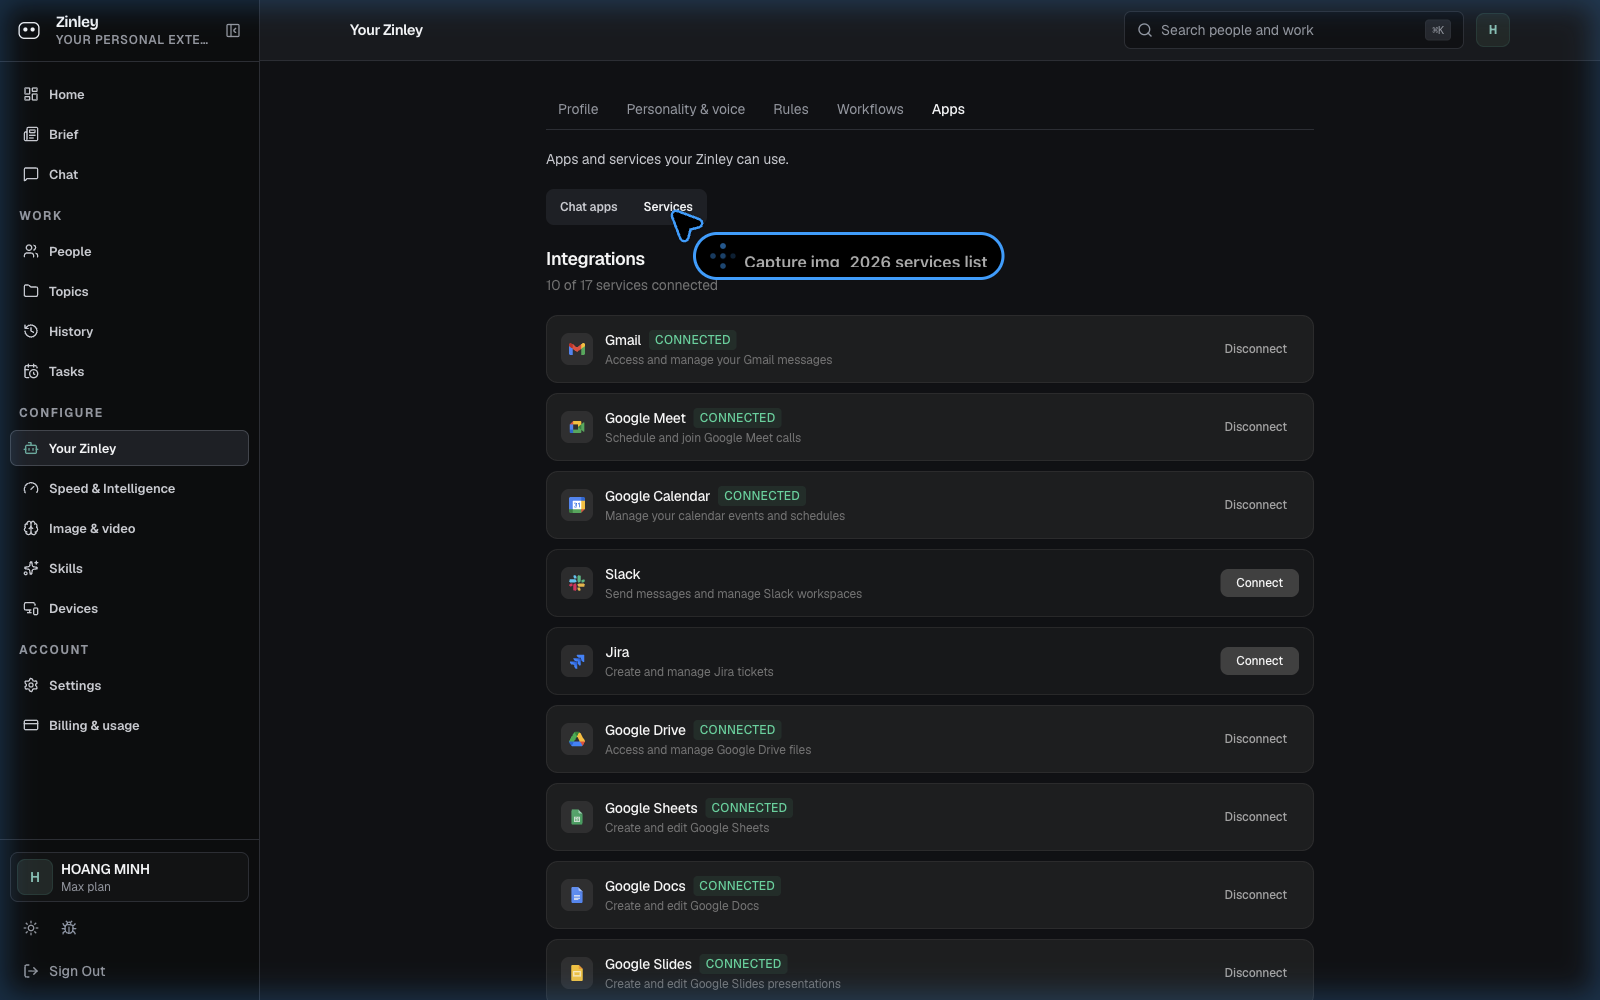Click the Jira service icon
1600x1000 pixels.
click(577, 661)
